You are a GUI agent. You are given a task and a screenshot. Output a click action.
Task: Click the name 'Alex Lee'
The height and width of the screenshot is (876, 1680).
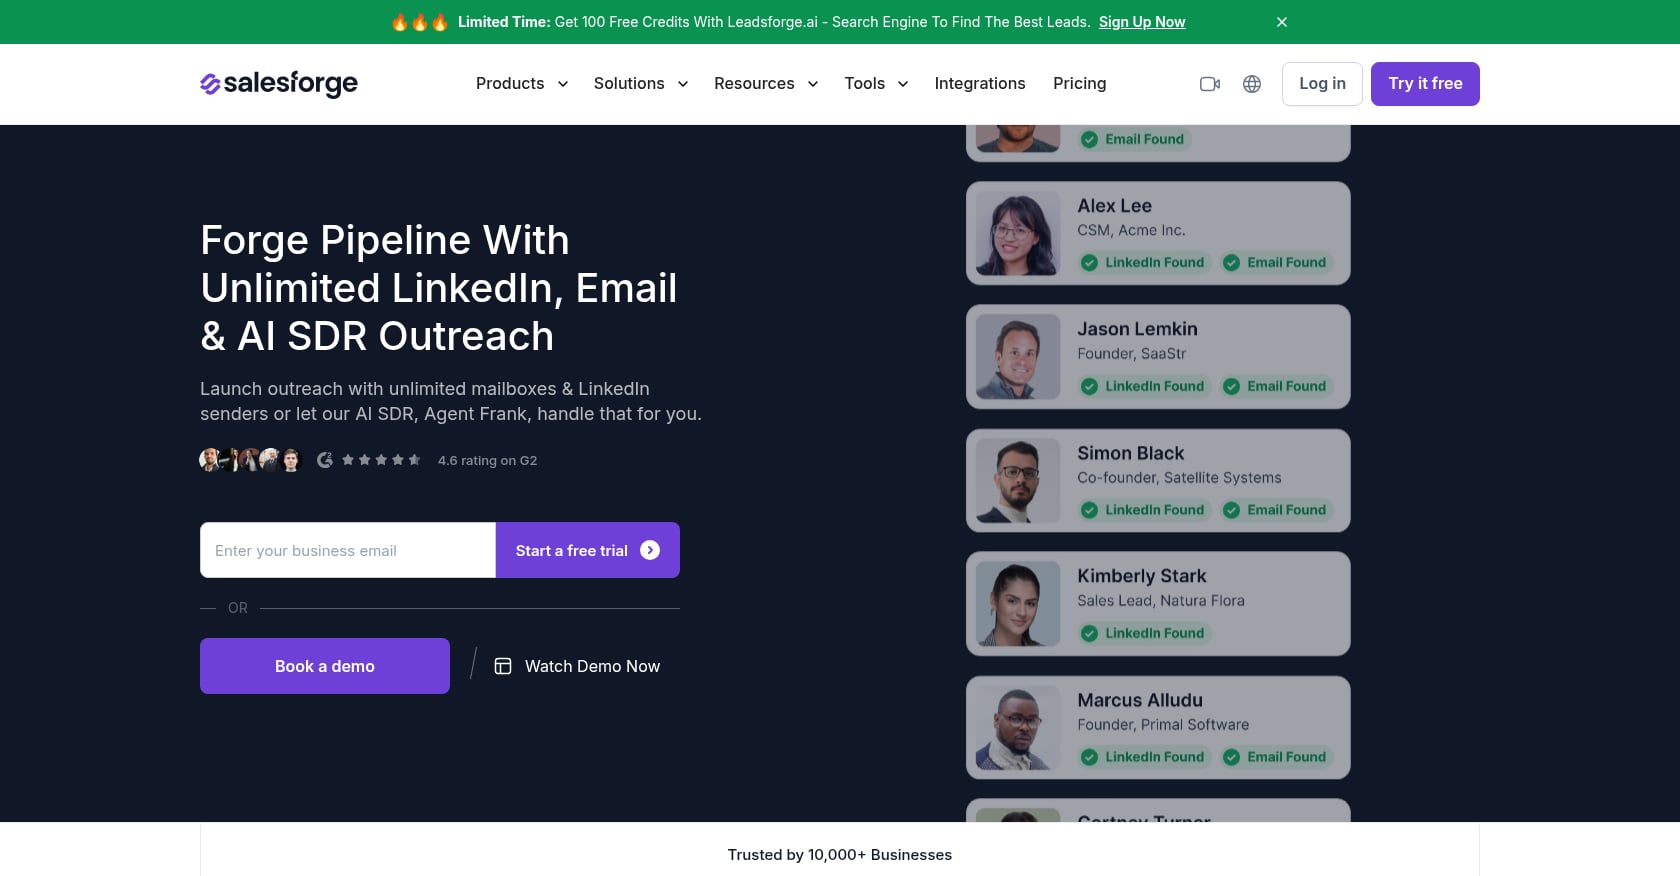coord(1114,206)
